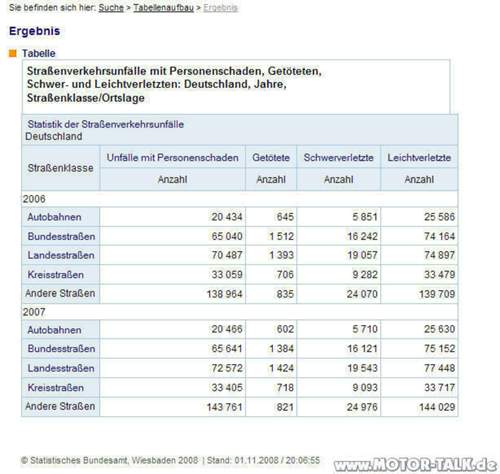Screen dimensions: 500x474
Task: Select the value 77 448 cell
Action: [x=419, y=368]
